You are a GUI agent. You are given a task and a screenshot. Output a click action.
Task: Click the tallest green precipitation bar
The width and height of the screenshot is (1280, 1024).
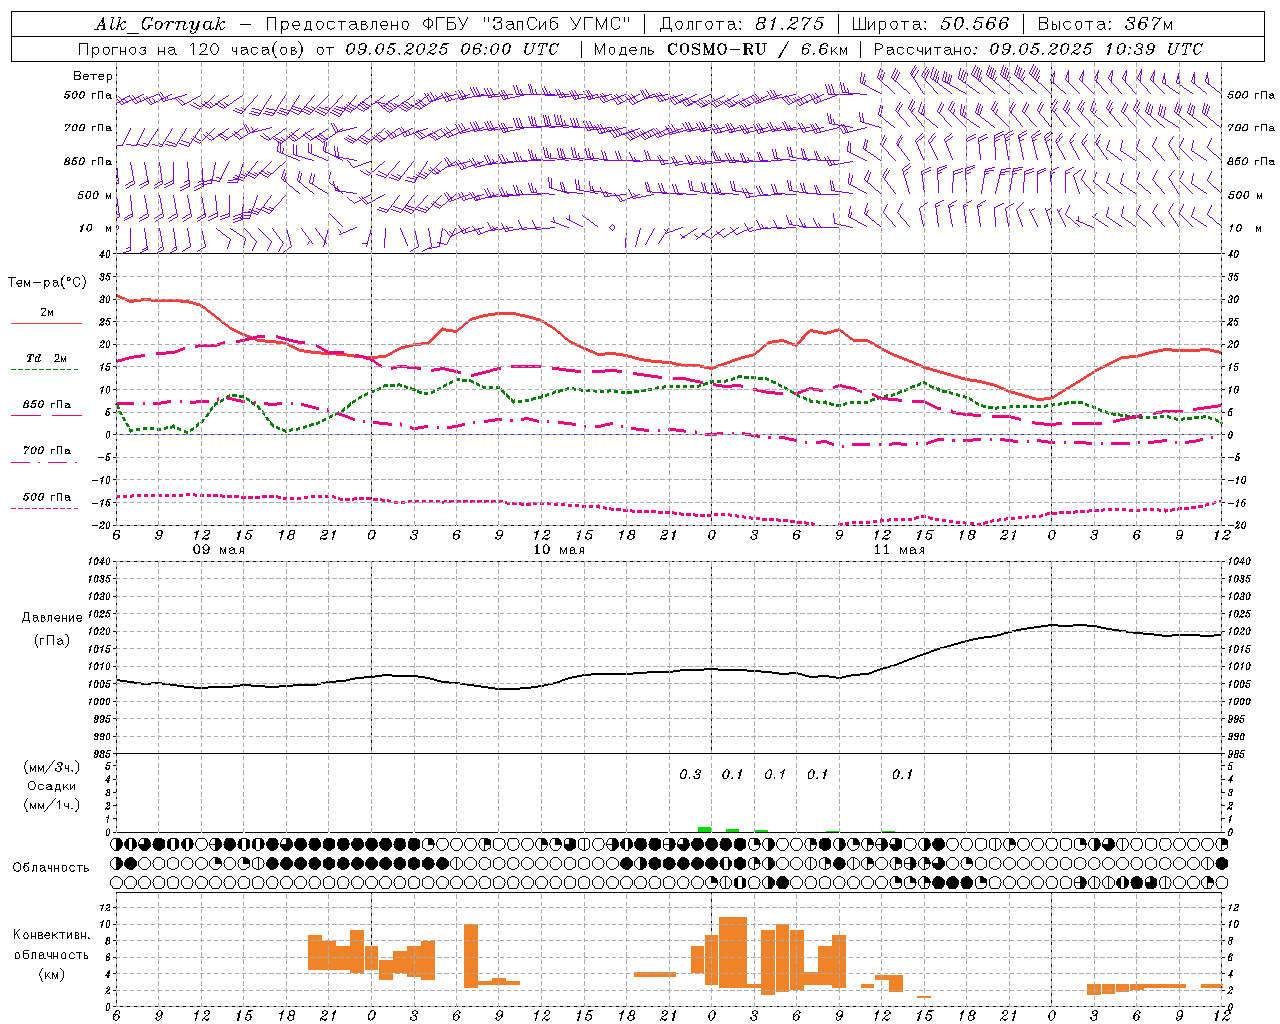pyautogui.click(x=704, y=829)
